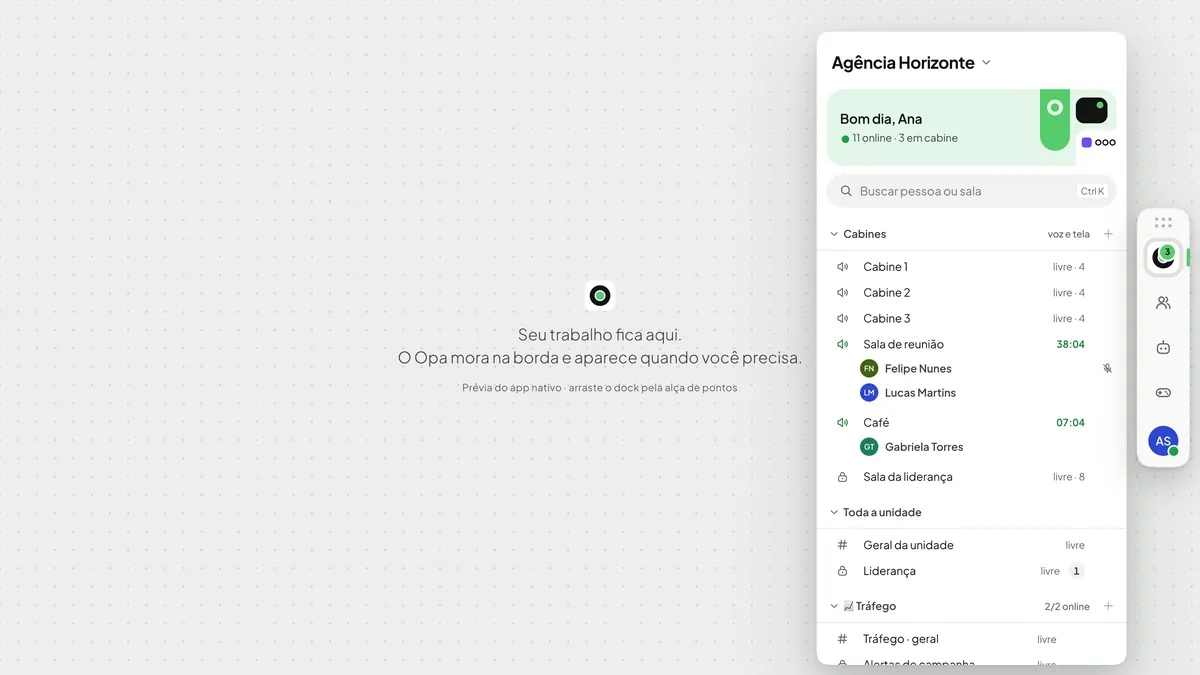Click the lock icon beside Sala da liderança
This screenshot has height=675, width=1200.
tap(842, 477)
